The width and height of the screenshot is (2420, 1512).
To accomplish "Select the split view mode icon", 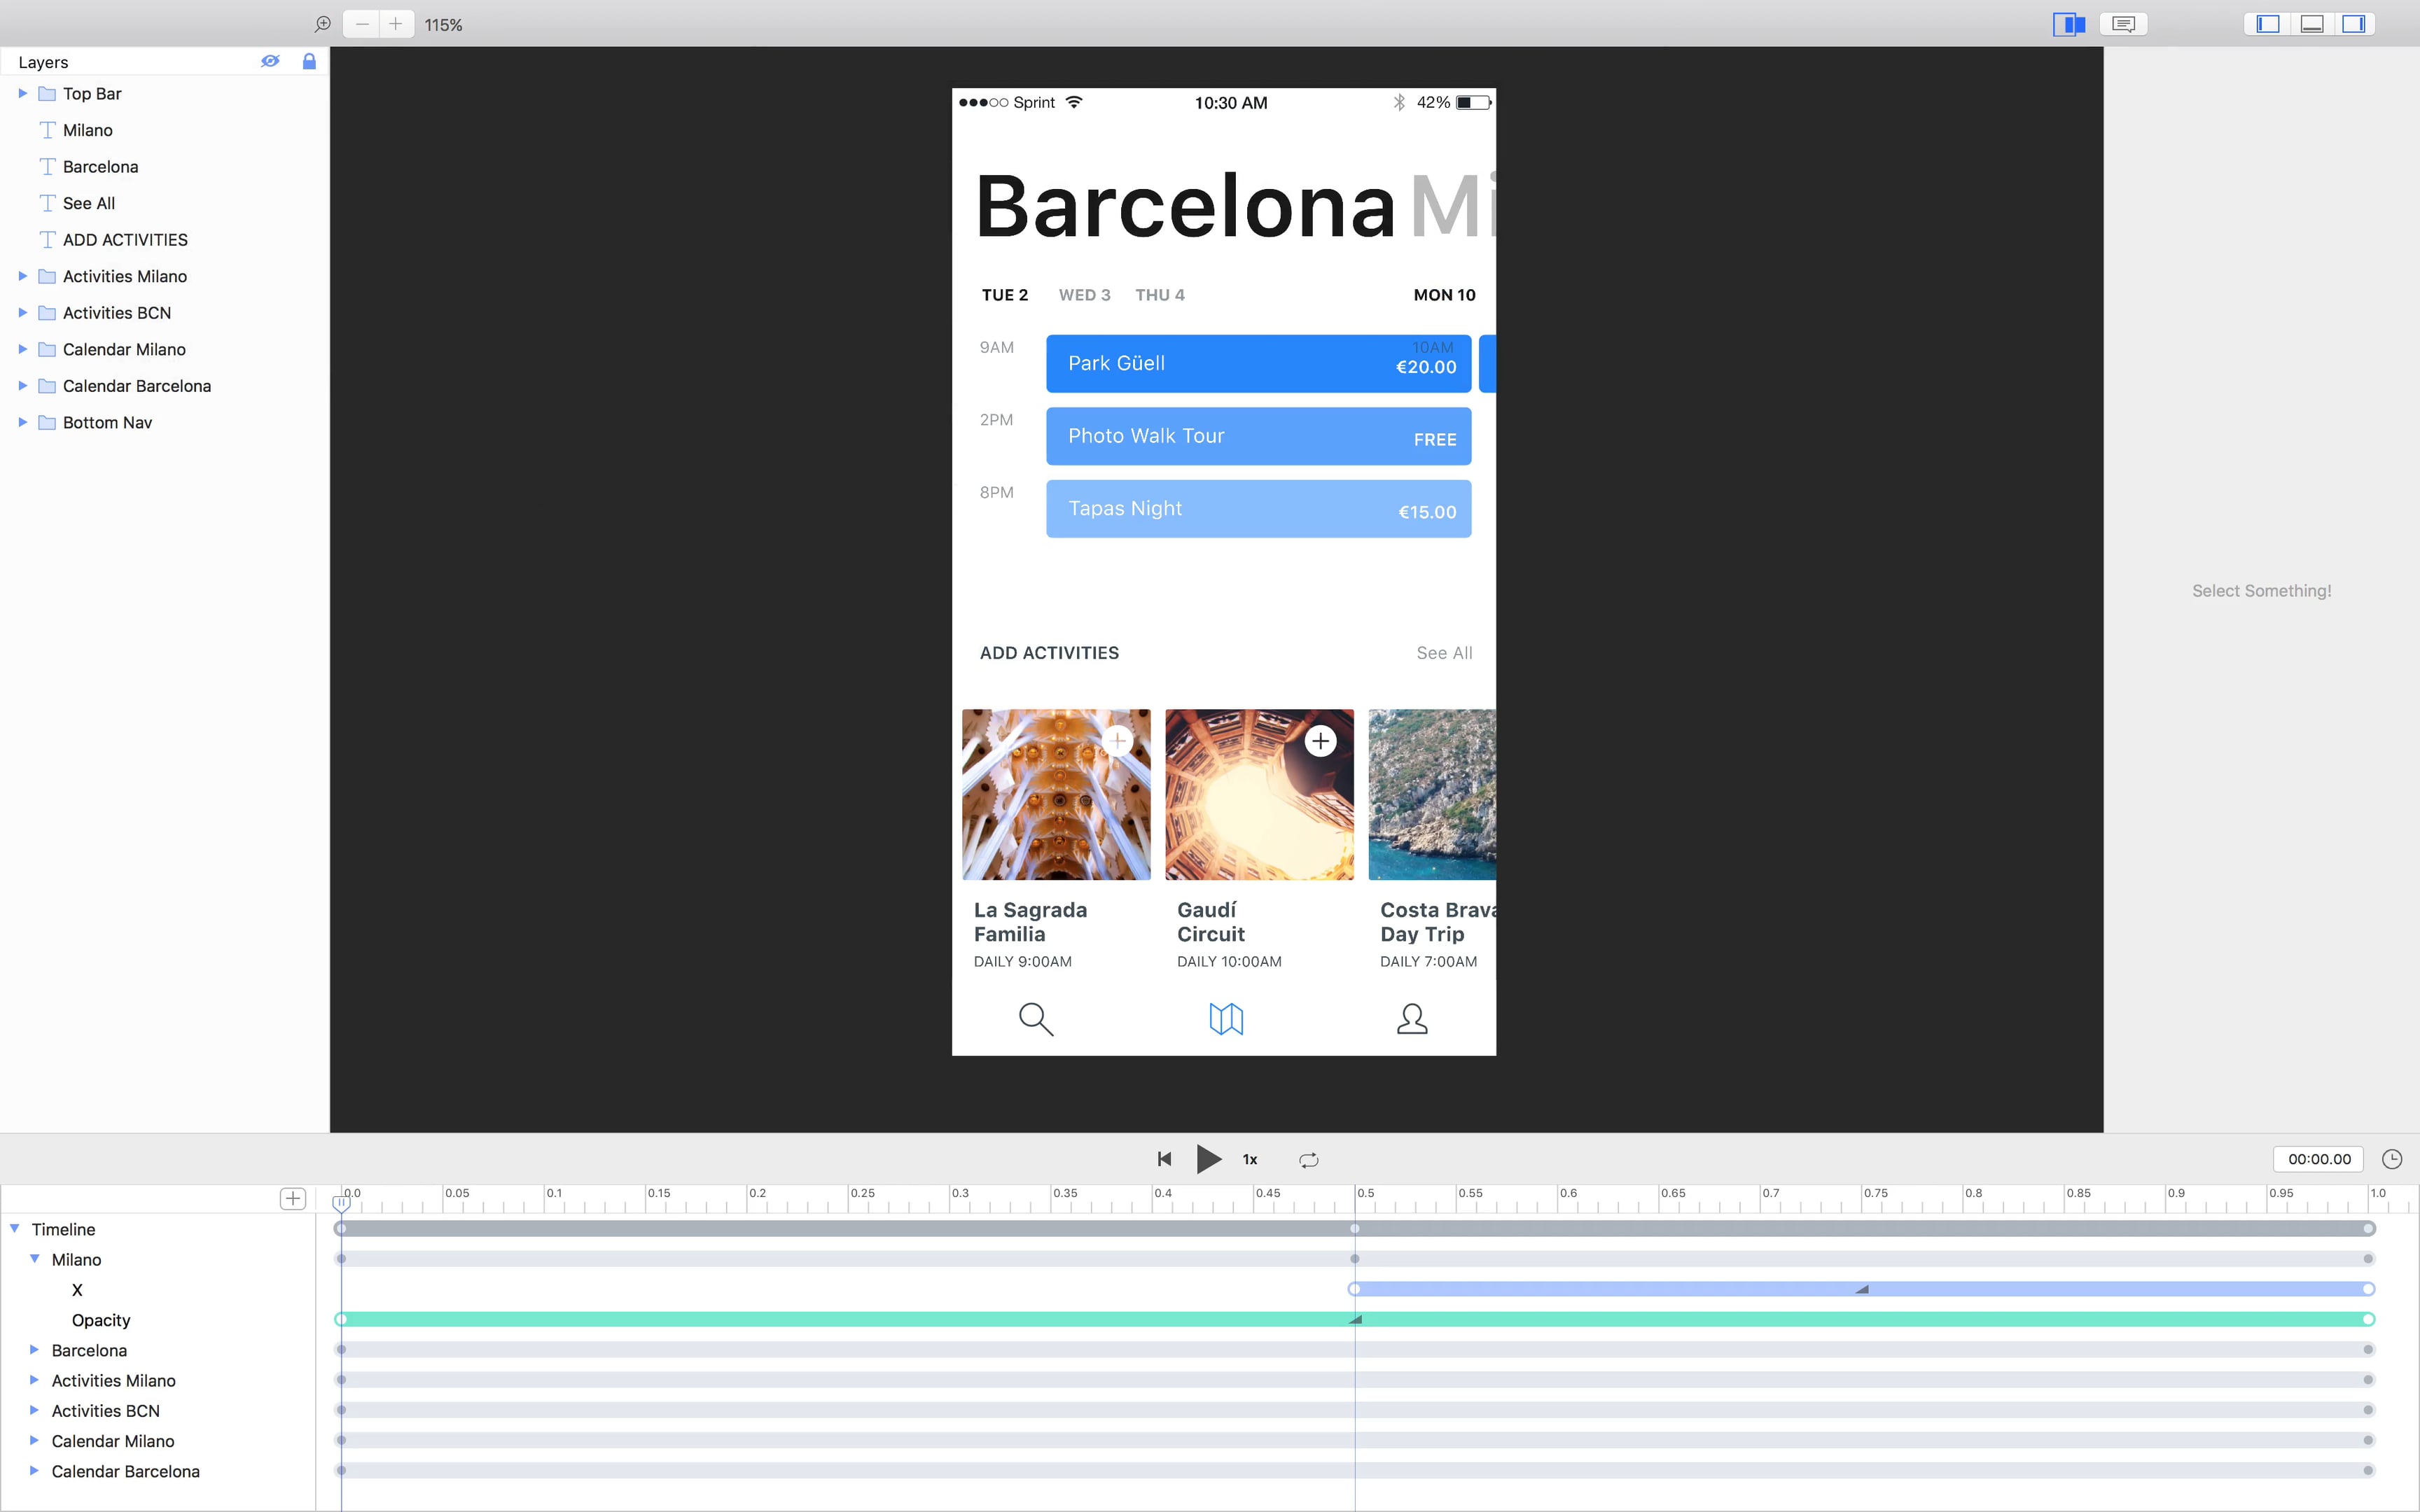I will [x=2069, y=24].
